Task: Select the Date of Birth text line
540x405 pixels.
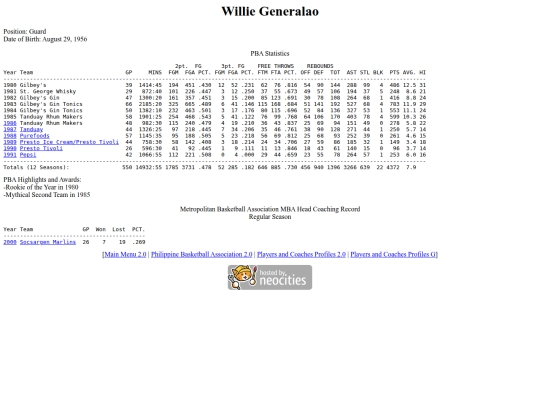Action: tap(45, 39)
